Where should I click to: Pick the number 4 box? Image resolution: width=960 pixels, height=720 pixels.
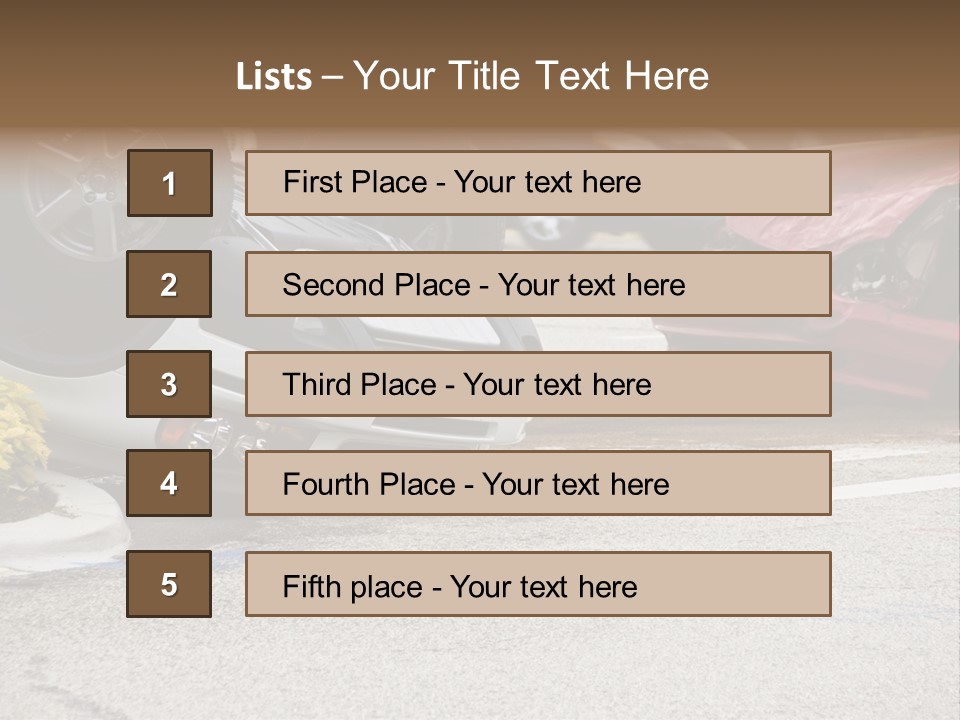pyautogui.click(x=169, y=483)
